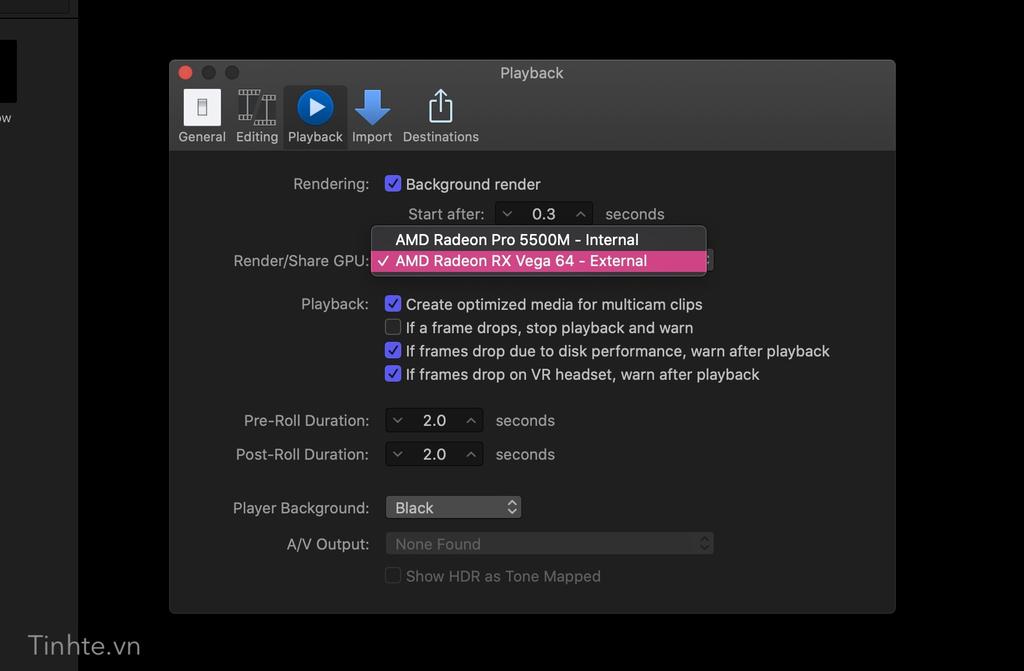The width and height of the screenshot is (1024, 671).
Task: Decrease the Pre-Roll Duration value
Action: coord(397,420)
